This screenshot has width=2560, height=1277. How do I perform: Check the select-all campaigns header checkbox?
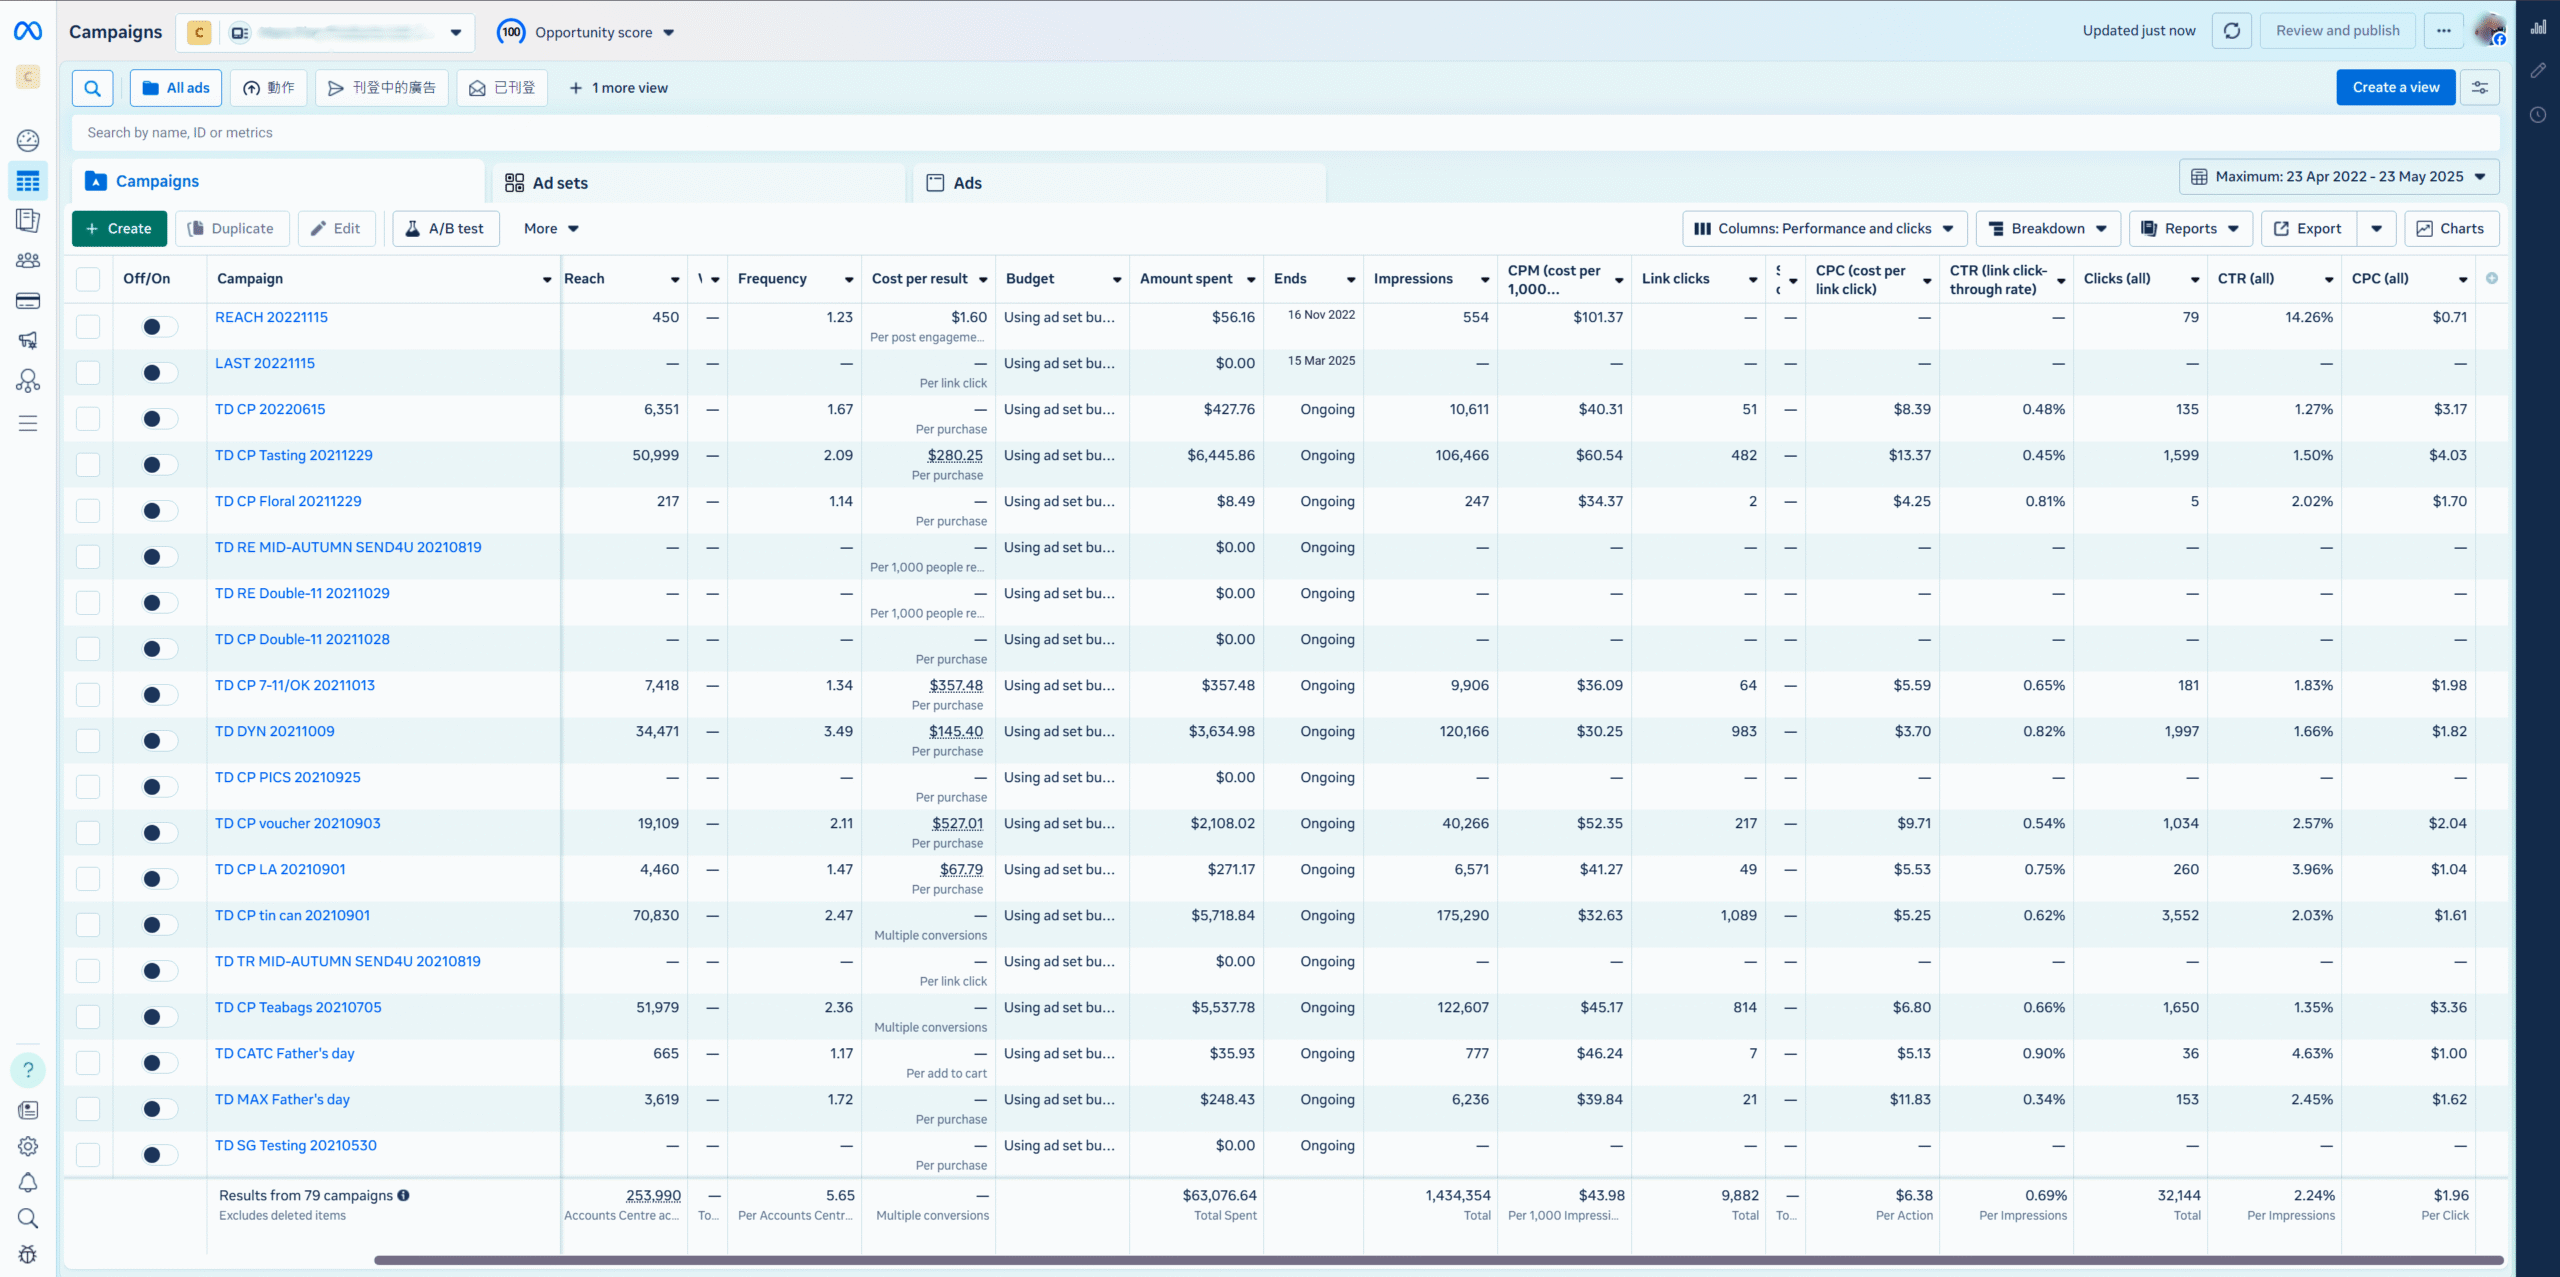pyautogui.click(x=88, y=279)
